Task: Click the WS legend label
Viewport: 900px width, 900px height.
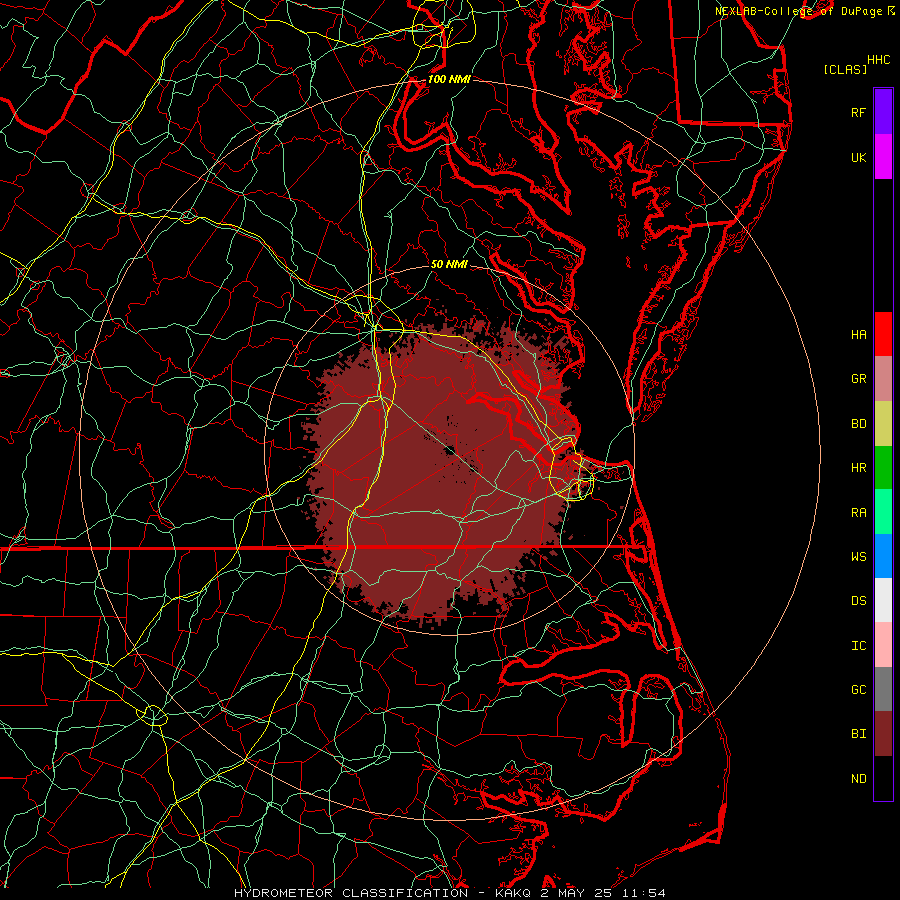Action: (x=859, y=556)
